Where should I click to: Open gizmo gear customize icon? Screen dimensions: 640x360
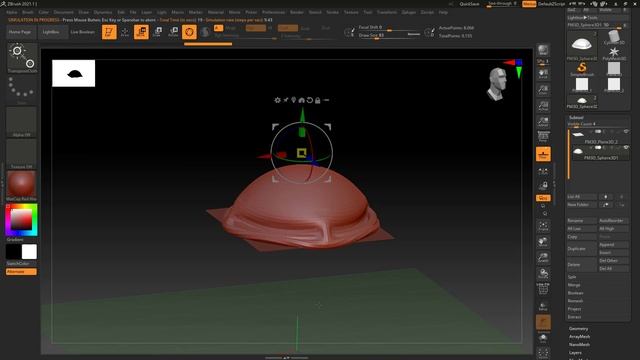(278, 100)
